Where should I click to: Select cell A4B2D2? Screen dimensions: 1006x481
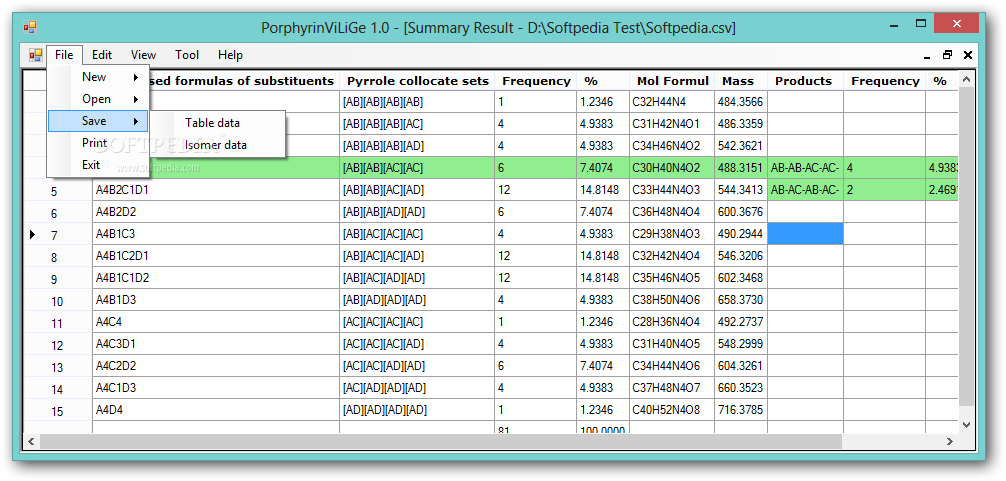click(x=216, y=212)
